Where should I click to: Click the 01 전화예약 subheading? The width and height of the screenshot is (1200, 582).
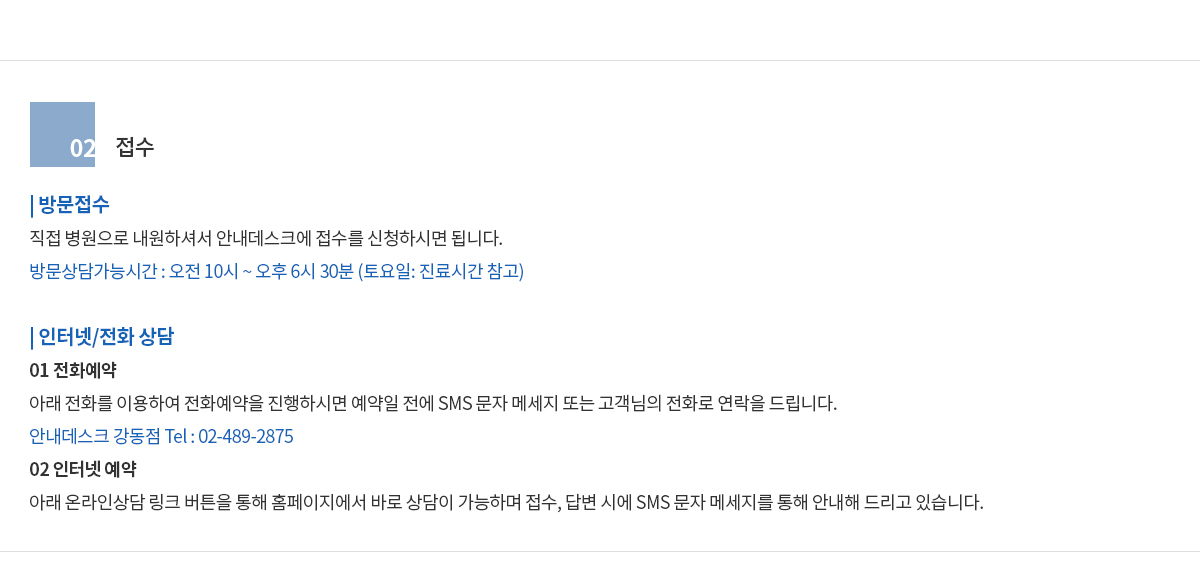(73, 370)
